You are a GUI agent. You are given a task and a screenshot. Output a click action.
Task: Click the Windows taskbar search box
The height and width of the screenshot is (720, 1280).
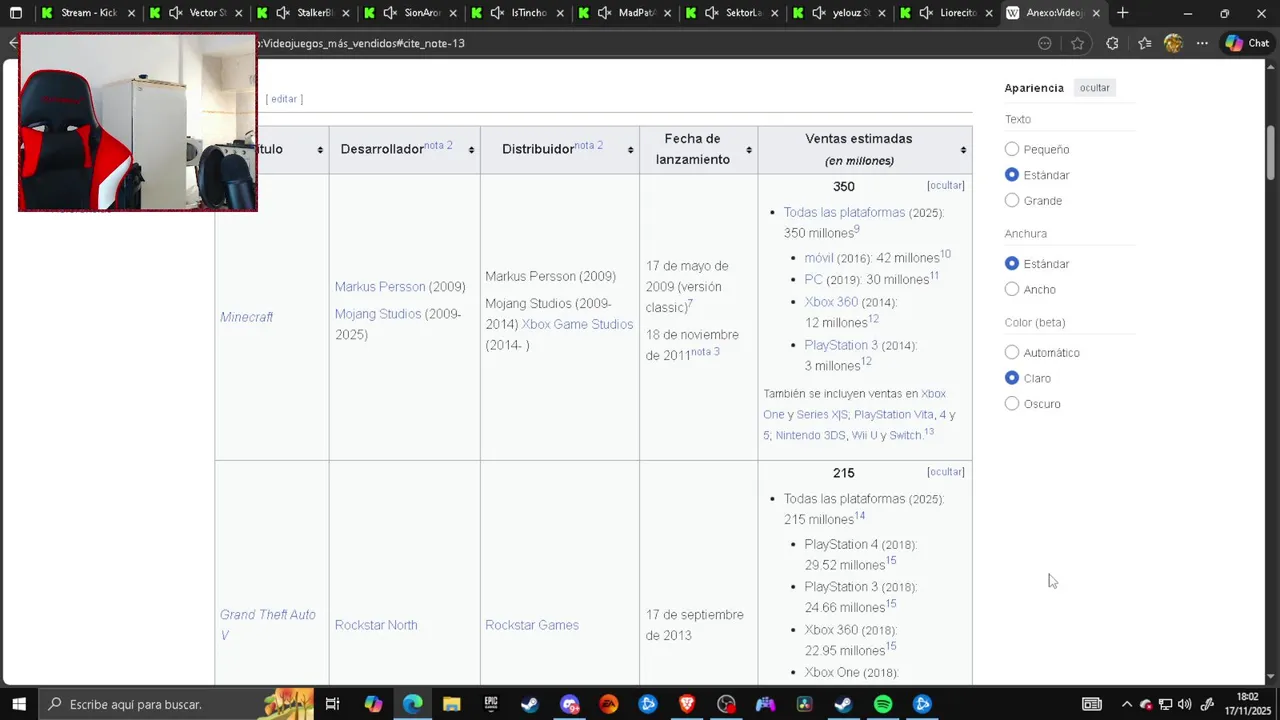[177, 704]
